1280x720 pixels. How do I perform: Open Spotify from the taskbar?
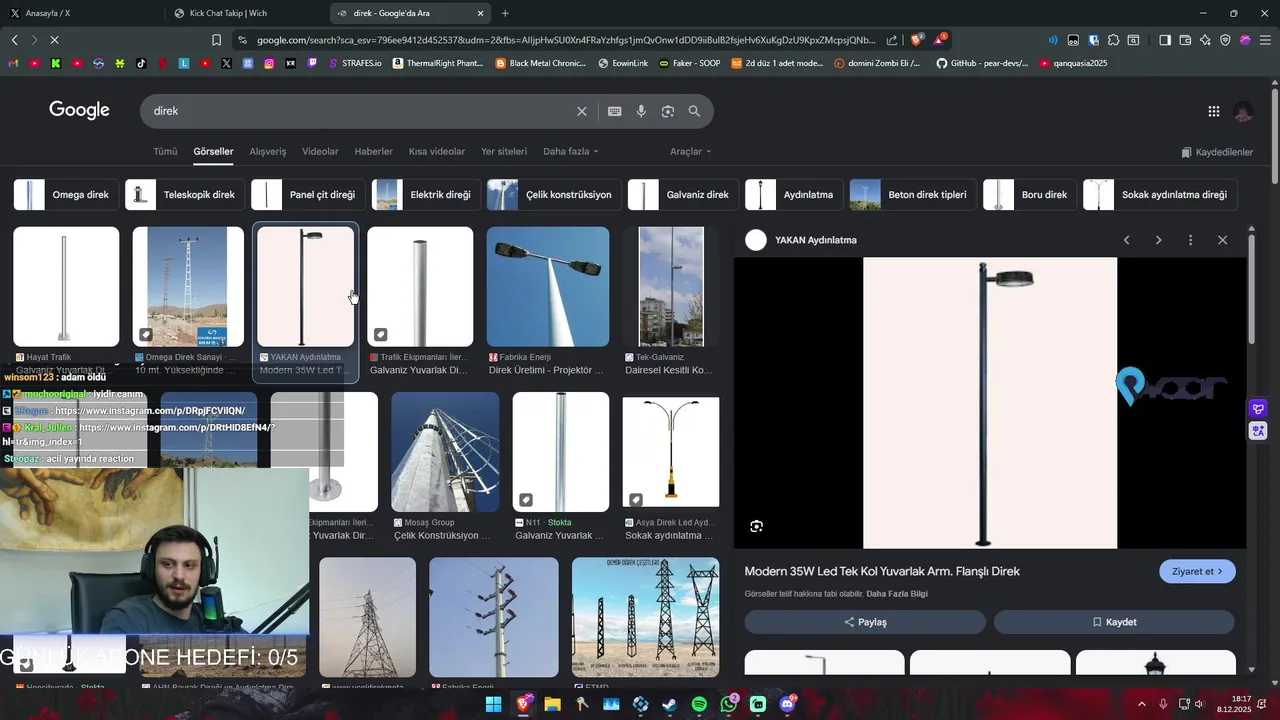[x=699, y=704]
